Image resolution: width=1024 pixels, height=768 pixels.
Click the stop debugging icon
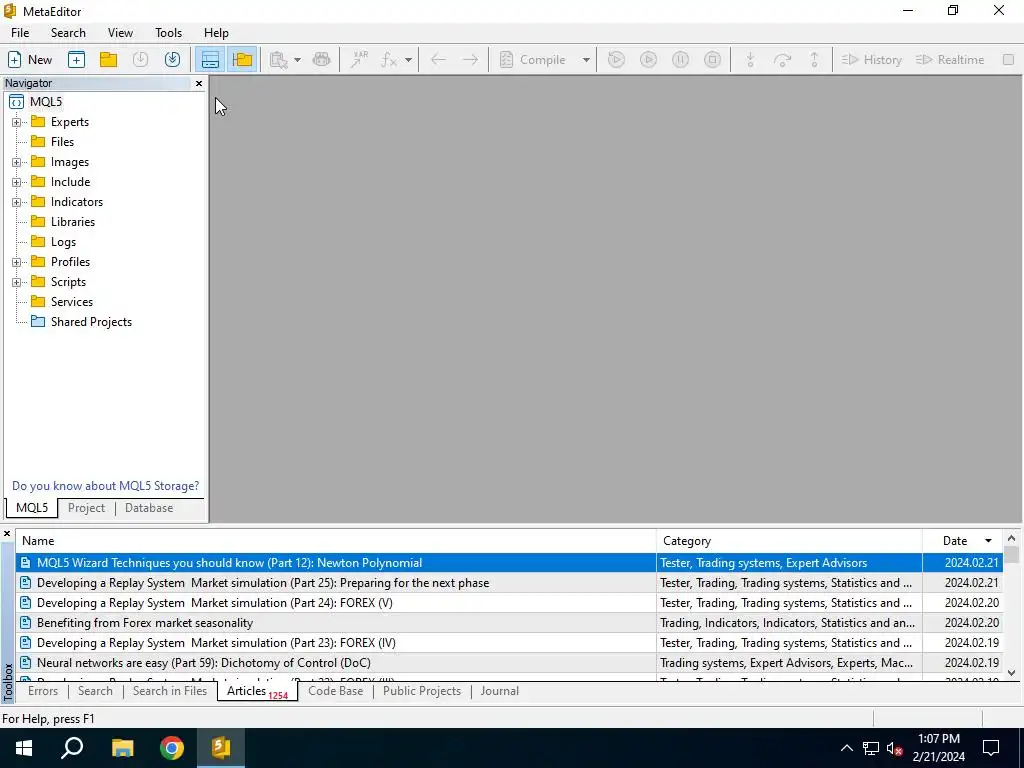coord(712,59)
